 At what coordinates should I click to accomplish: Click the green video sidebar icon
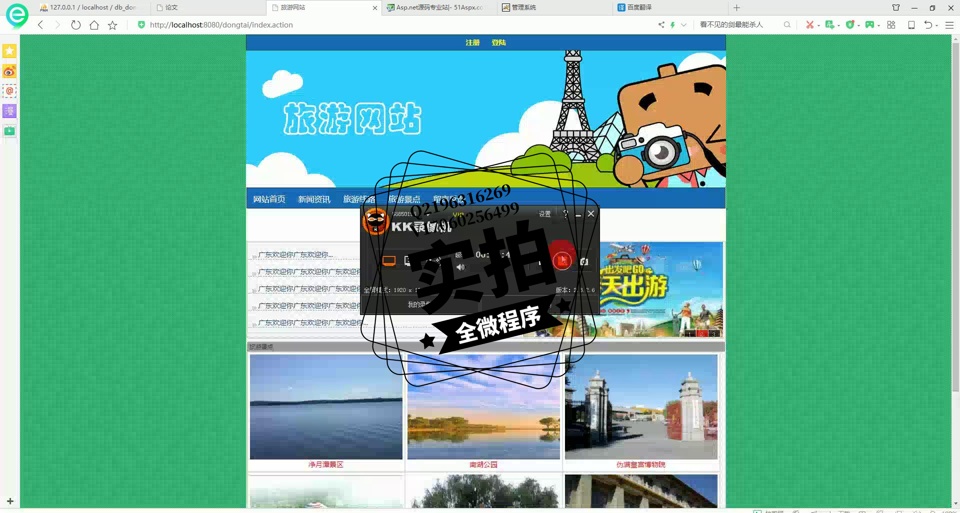click(x=9, y=130)
